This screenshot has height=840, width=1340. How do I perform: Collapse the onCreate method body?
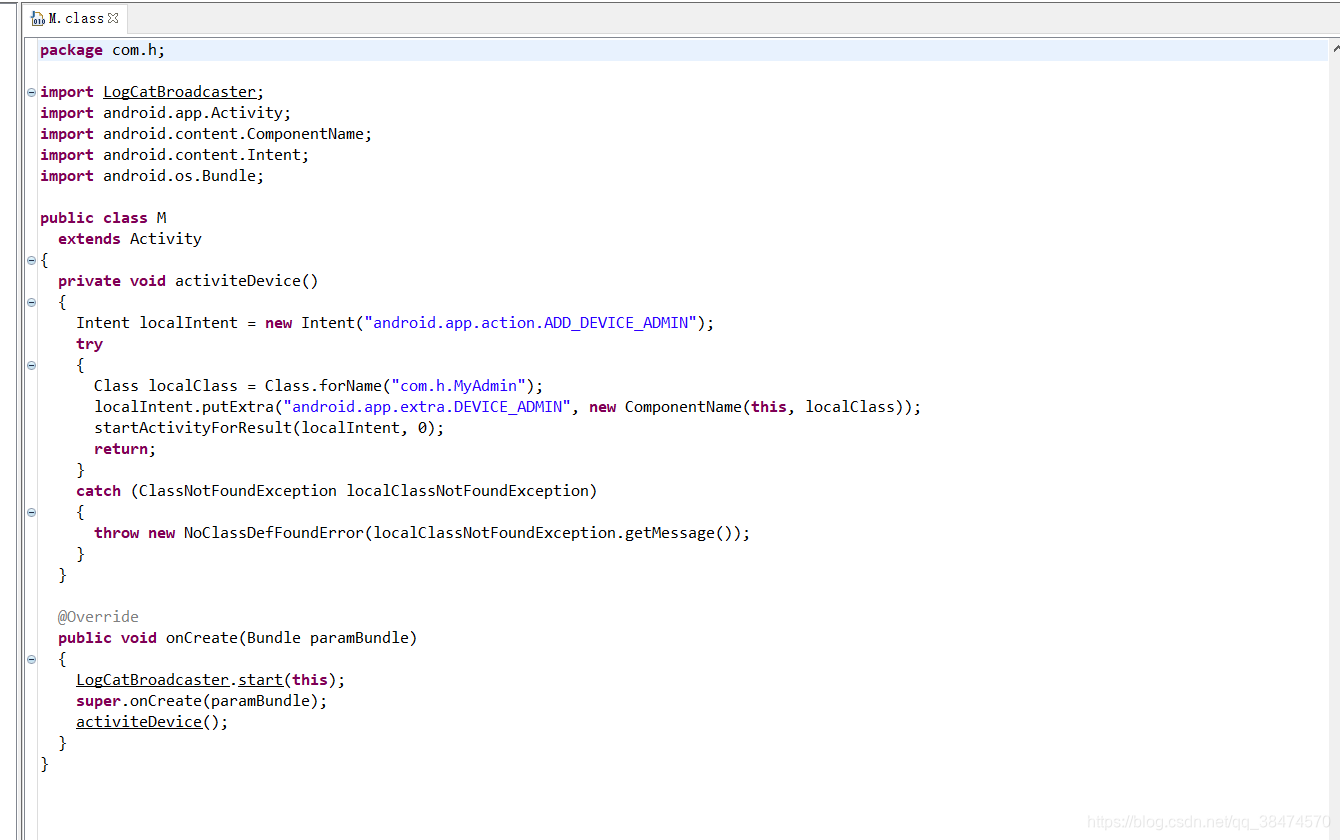coord(32,659)
